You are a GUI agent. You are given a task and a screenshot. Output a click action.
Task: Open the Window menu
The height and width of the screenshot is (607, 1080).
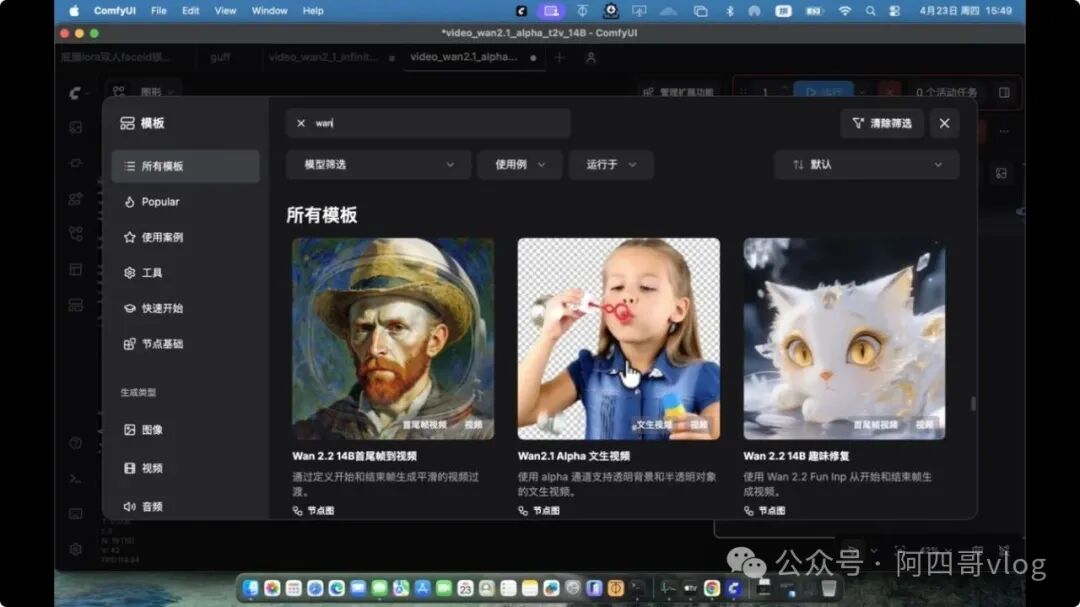click(269, 11)
